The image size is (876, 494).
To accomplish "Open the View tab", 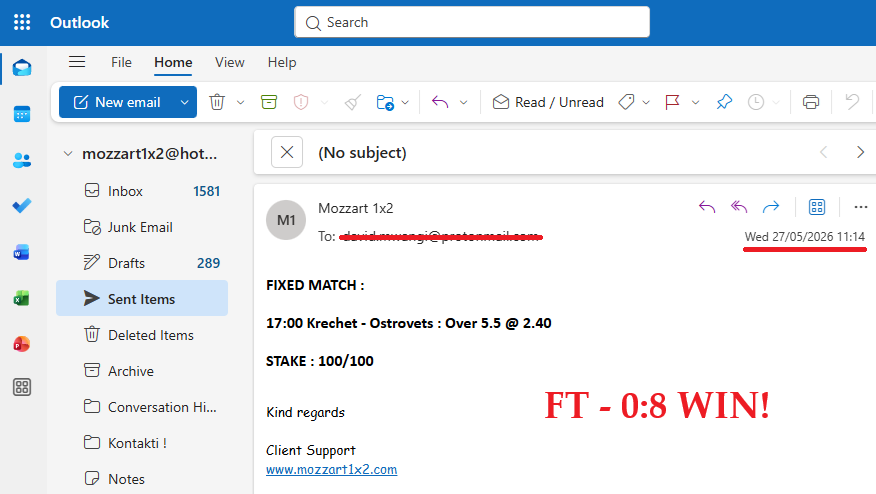I will coord(230,62).
